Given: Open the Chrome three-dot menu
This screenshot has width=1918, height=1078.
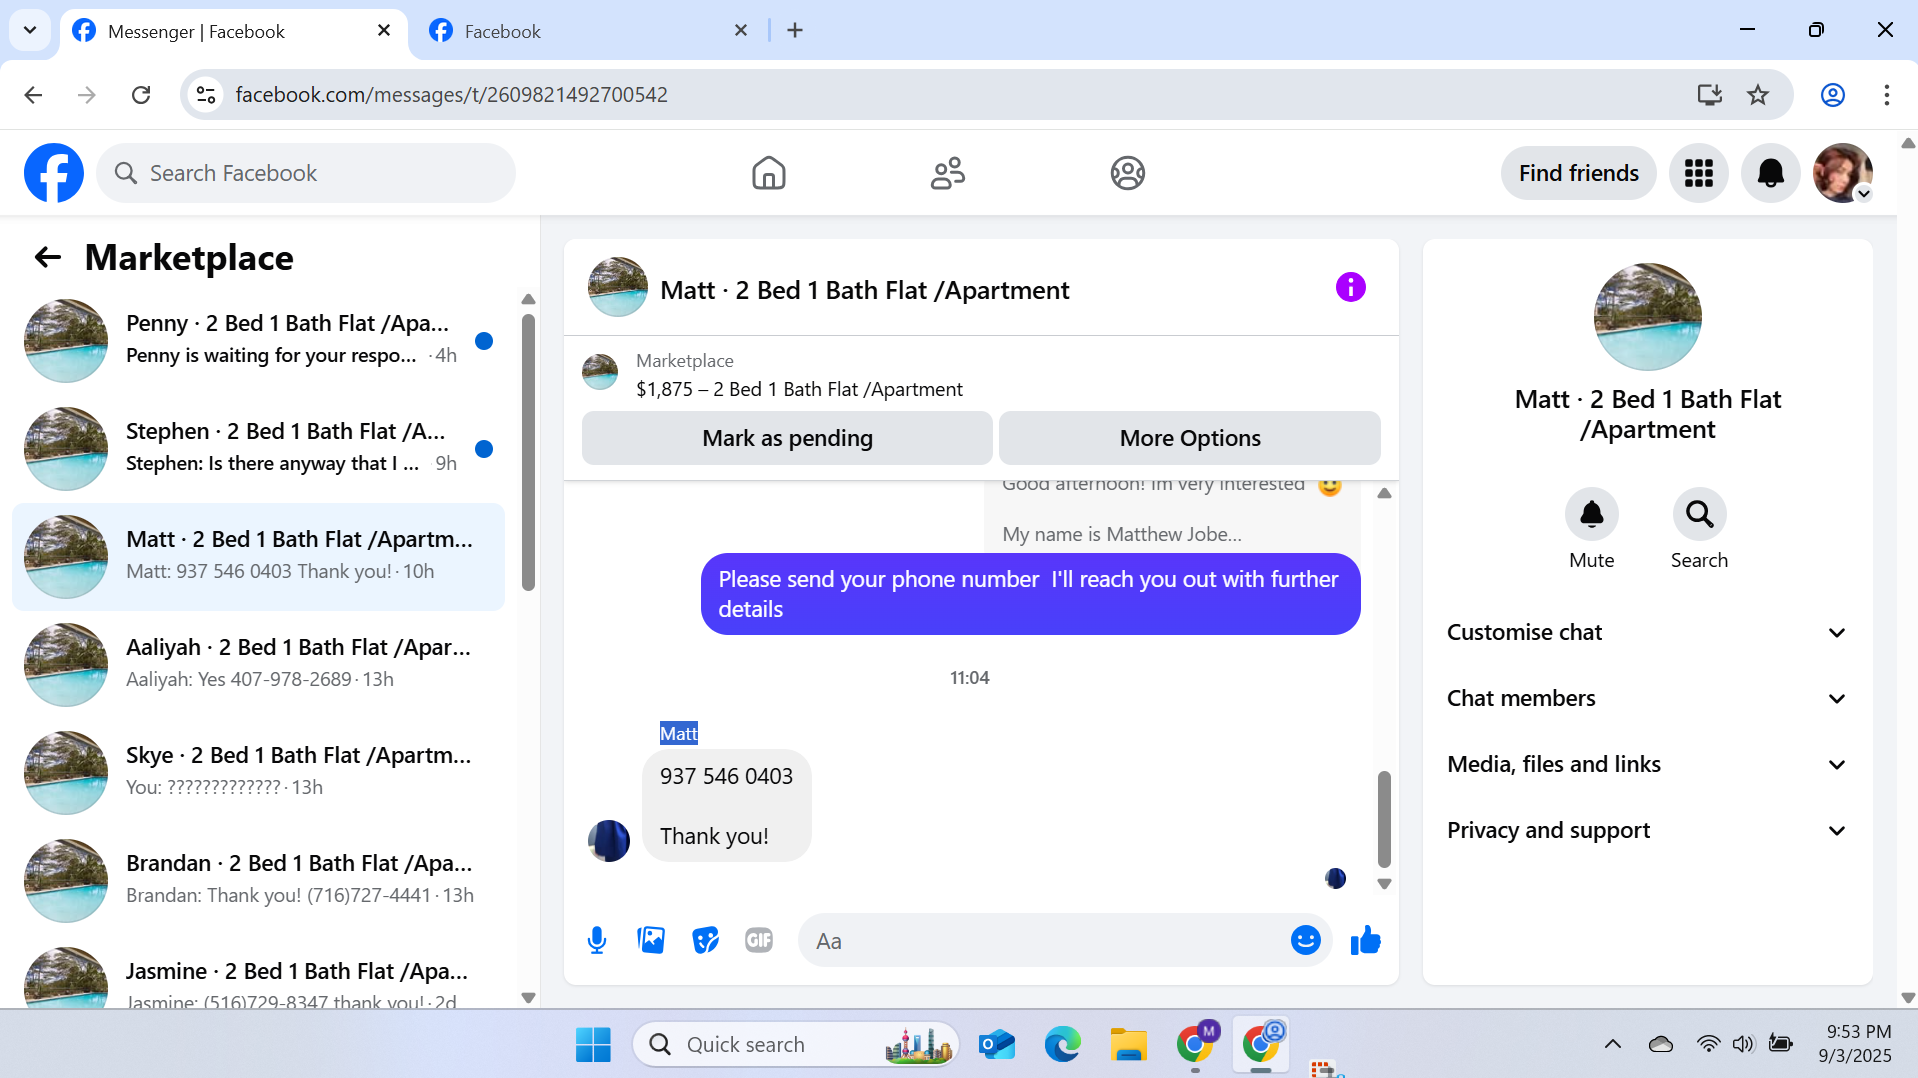Looking at the screenshot, I should [1886, 95].
